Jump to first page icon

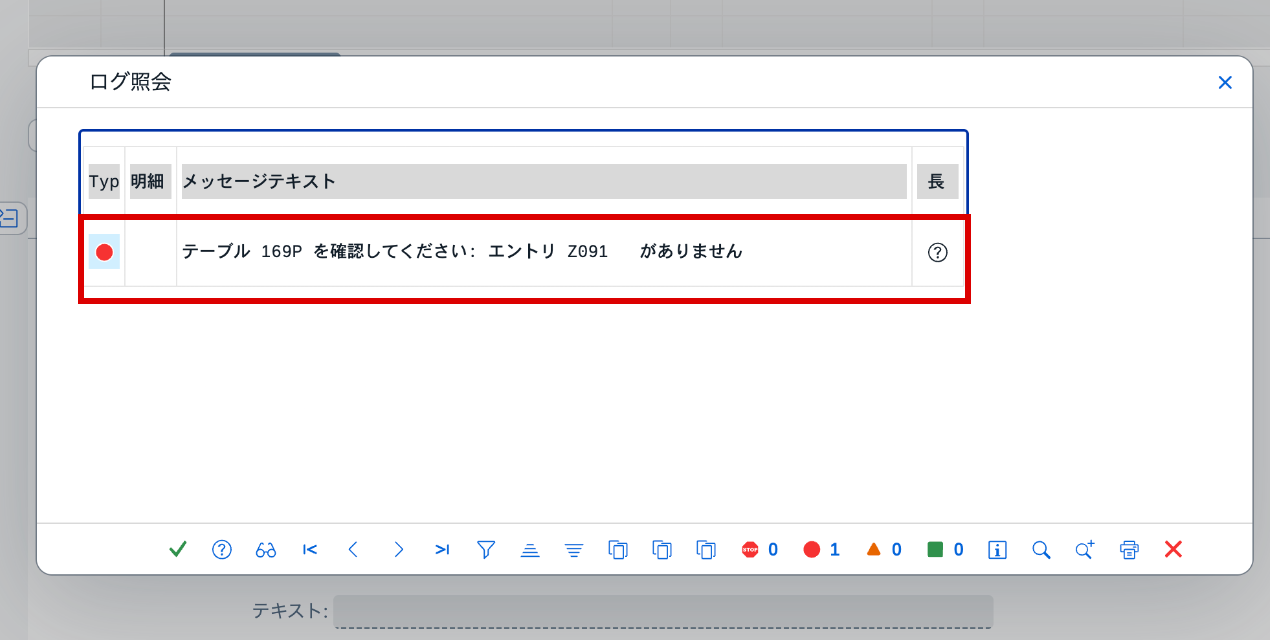(x=310, y=549)
